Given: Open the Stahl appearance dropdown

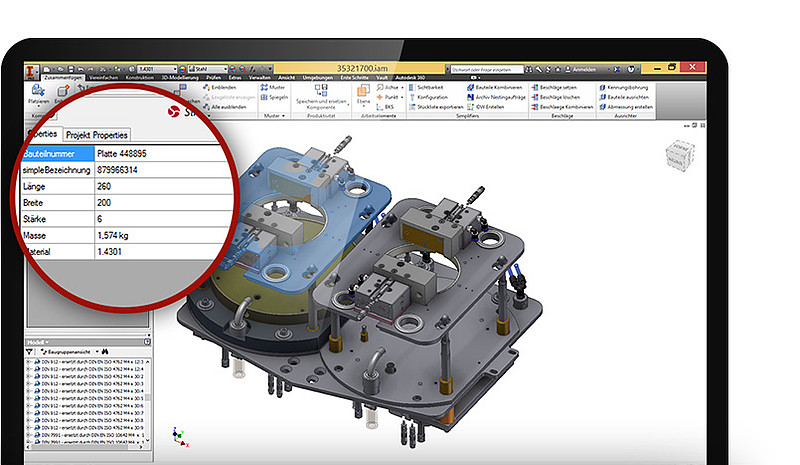Looking at the screenshot, I should coord(225,69).
